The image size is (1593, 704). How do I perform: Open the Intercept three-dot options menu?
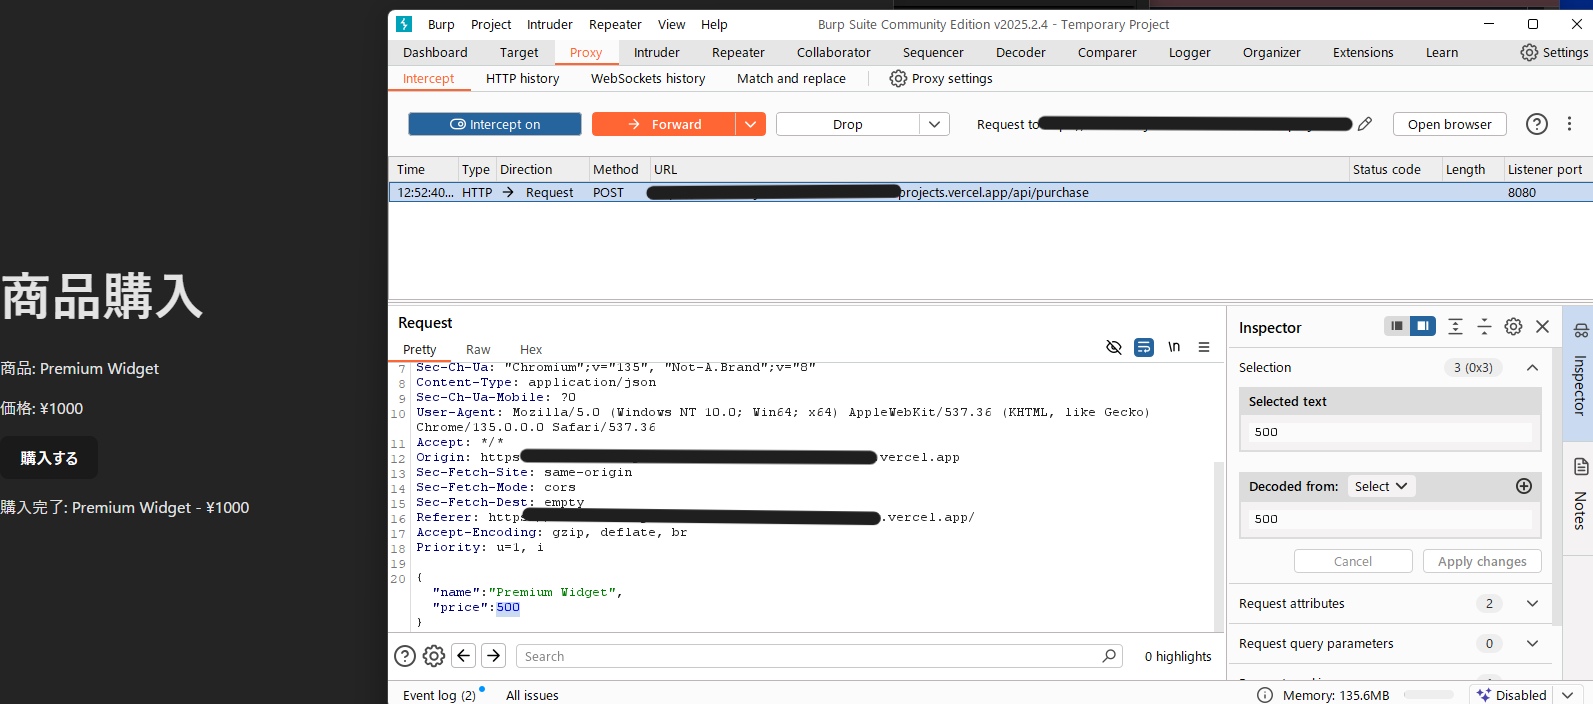point(1569,124)
